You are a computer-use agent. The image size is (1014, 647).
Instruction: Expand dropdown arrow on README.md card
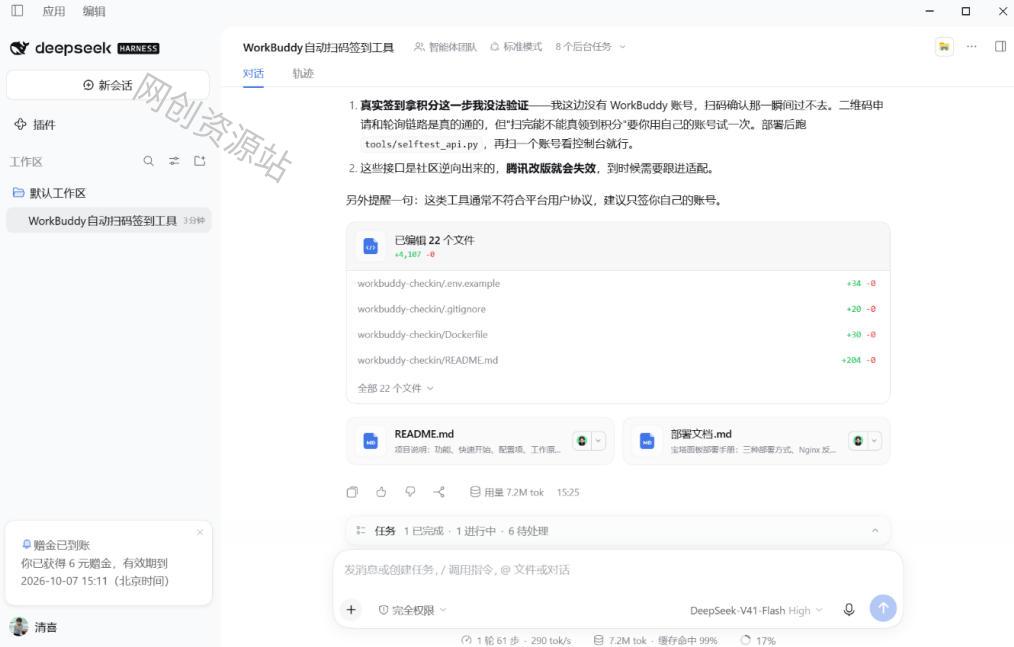[x=598, y=441]
